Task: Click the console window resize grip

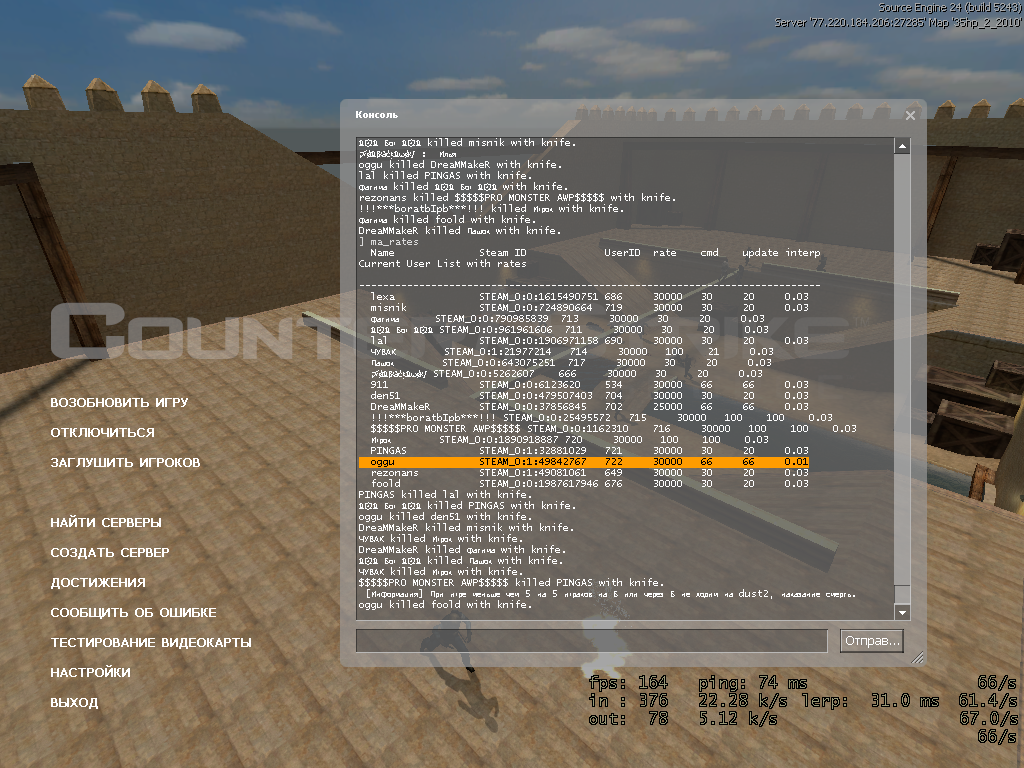Action: pos(918,658)
